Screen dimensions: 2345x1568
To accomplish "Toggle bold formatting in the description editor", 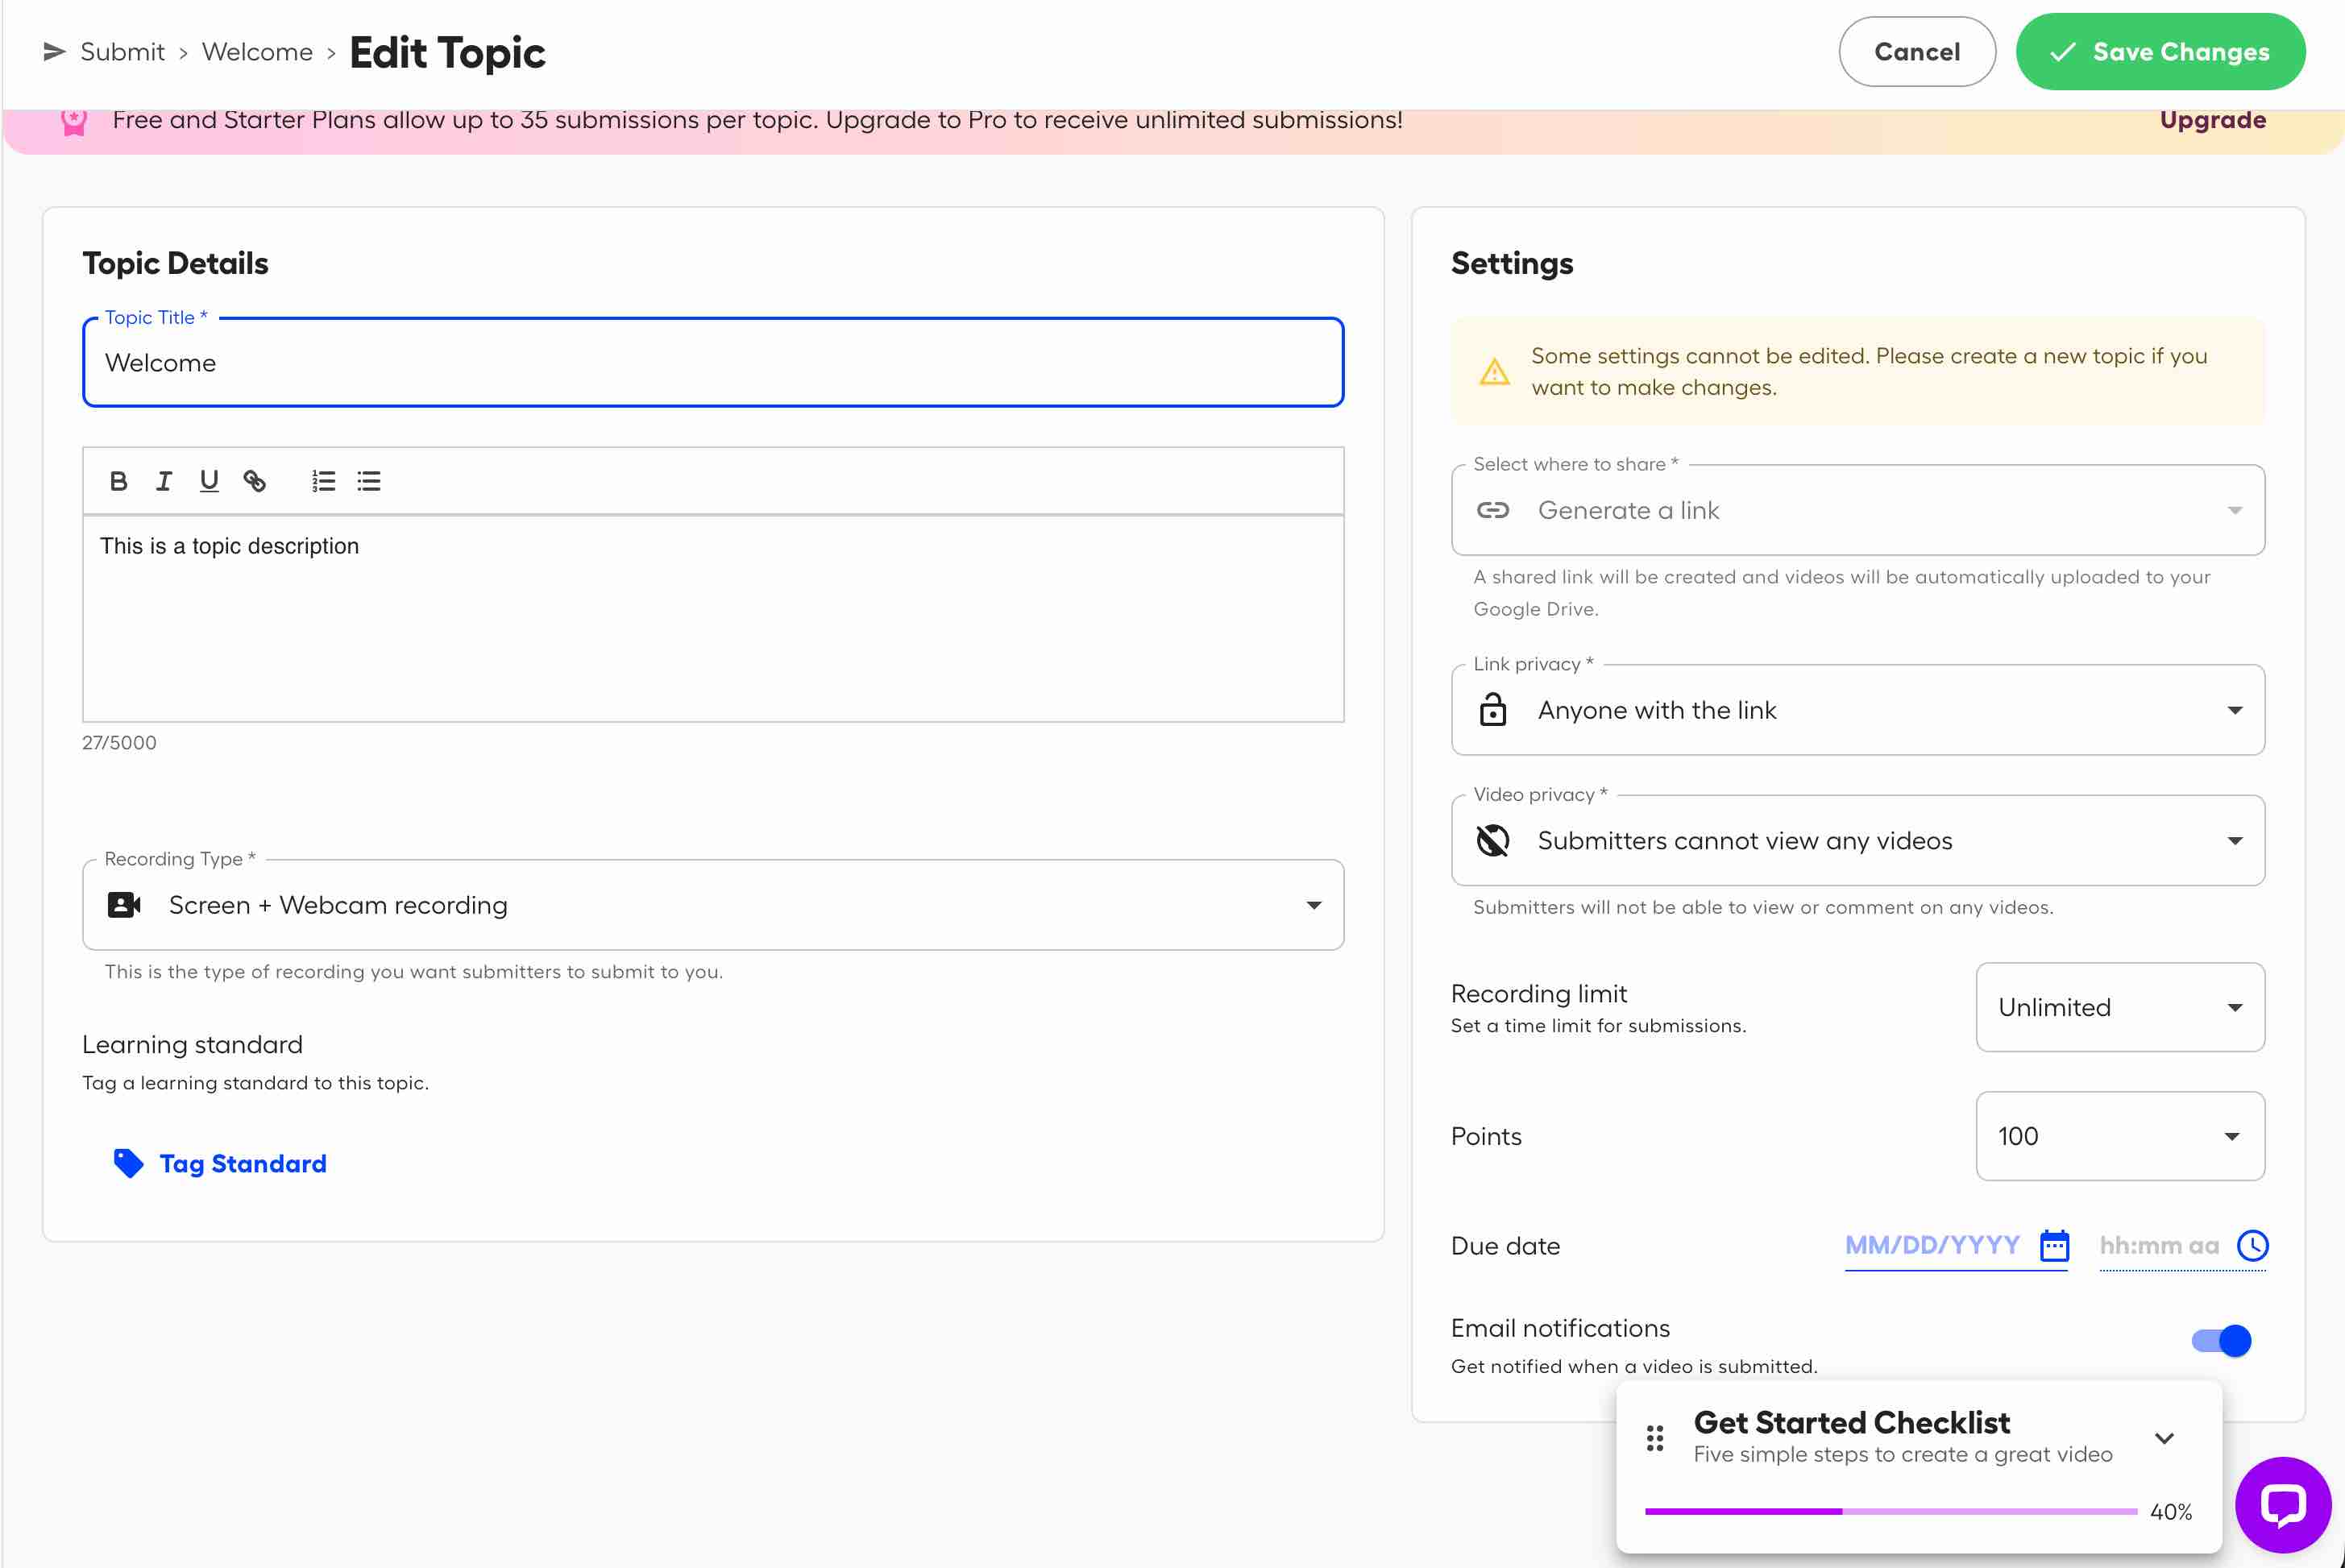I will tap(119, 481).
